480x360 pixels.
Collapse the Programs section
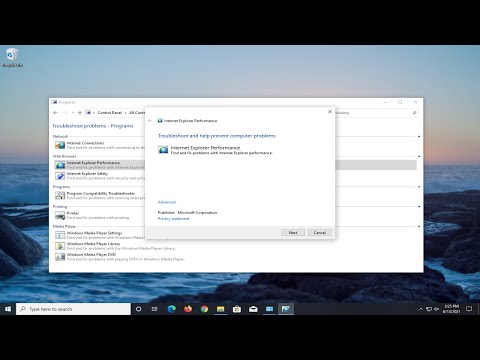tap(419, 187)
